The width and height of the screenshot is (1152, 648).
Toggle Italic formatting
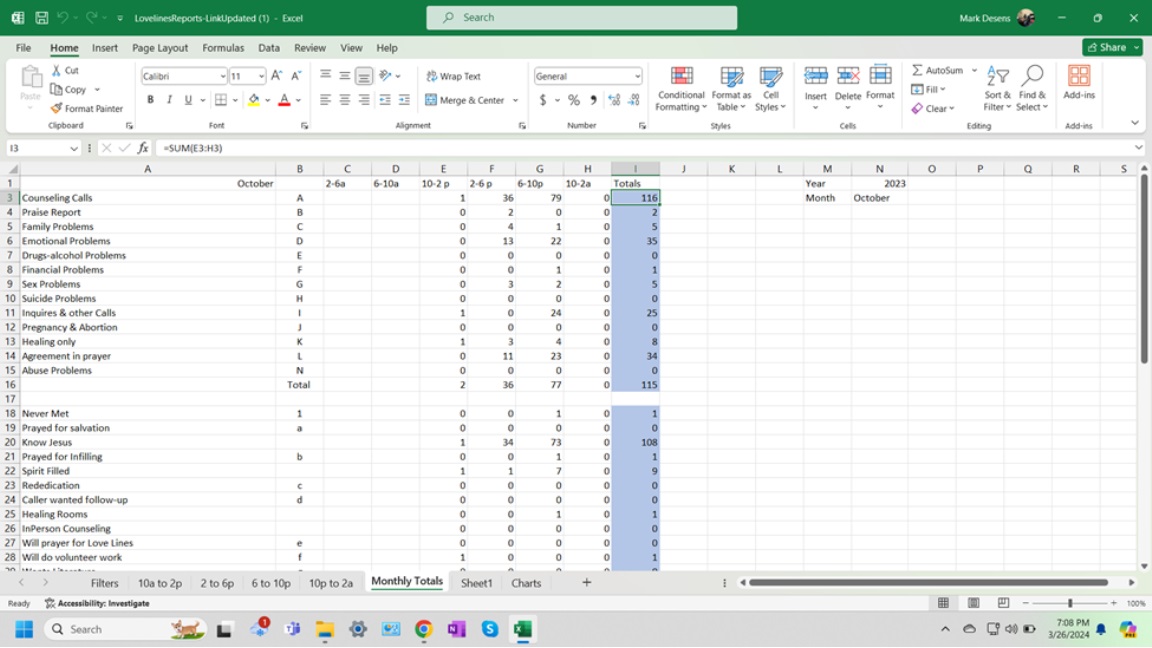(169, 100)
